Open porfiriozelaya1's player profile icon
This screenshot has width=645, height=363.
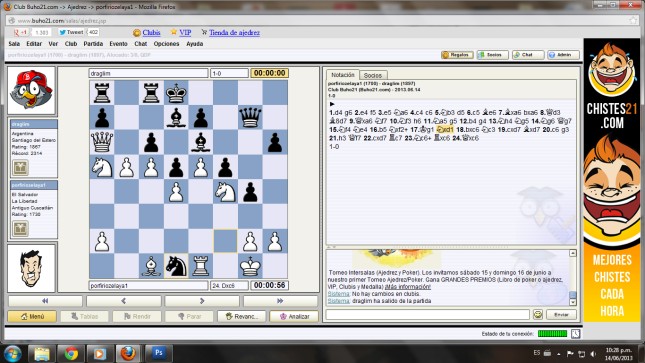[20, 228]
